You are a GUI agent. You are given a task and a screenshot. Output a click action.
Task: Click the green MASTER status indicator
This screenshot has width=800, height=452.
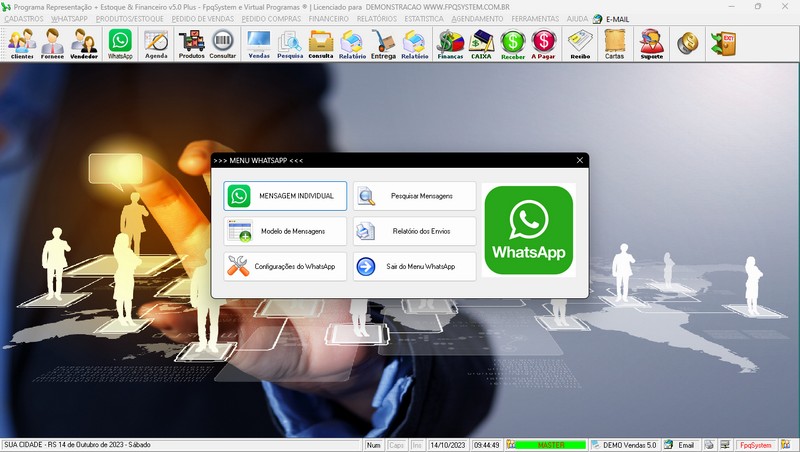[549, 445]
